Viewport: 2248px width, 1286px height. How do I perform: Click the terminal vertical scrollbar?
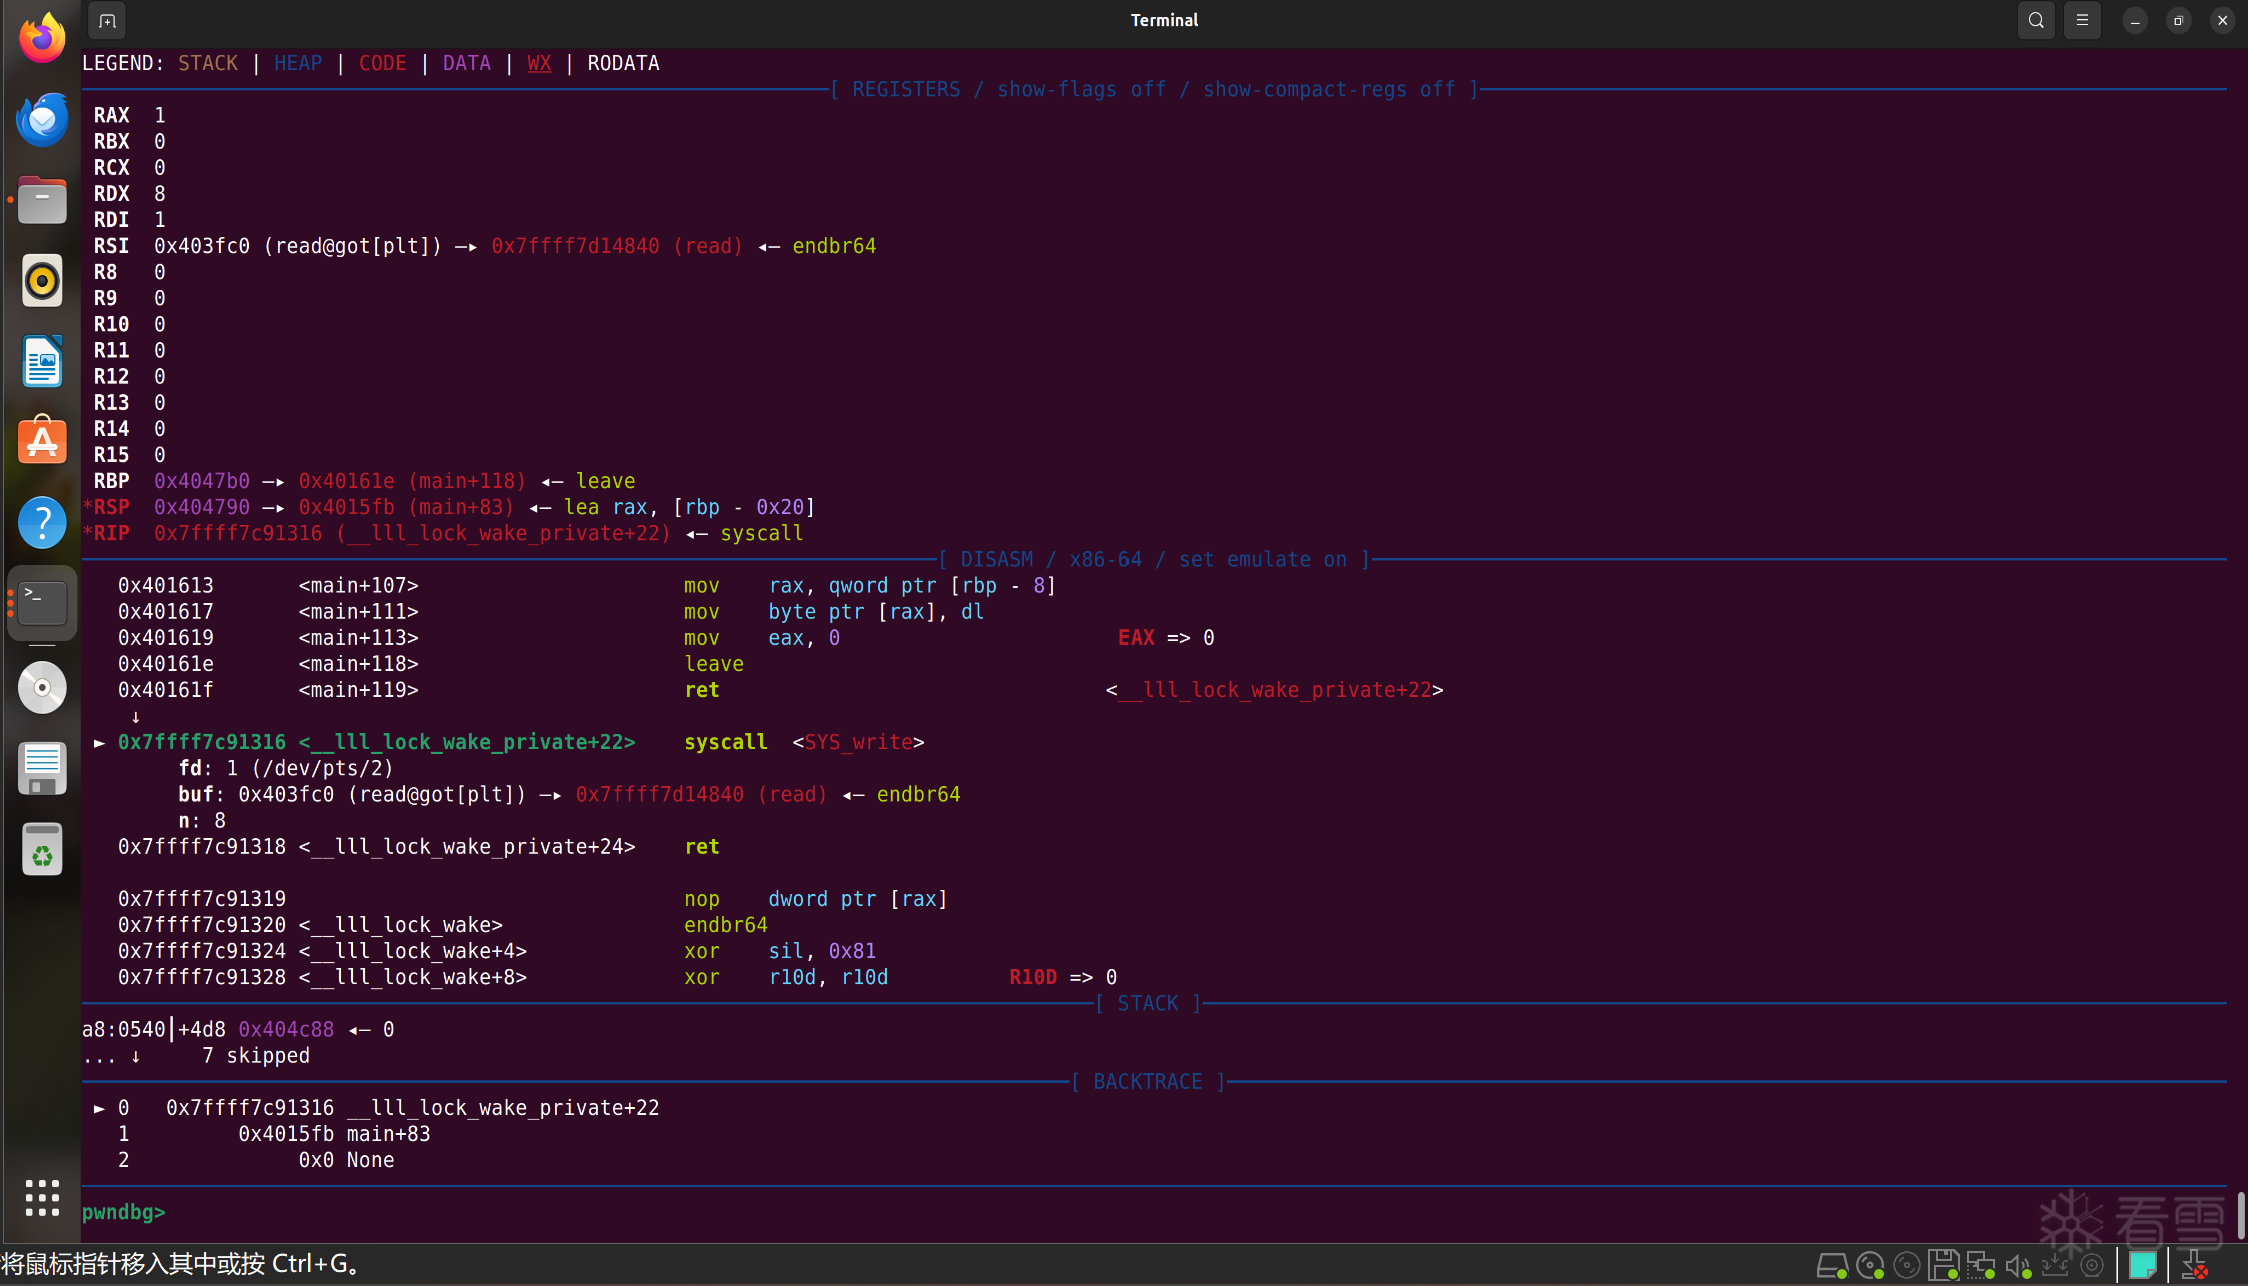click(x=2240, y=1214)
